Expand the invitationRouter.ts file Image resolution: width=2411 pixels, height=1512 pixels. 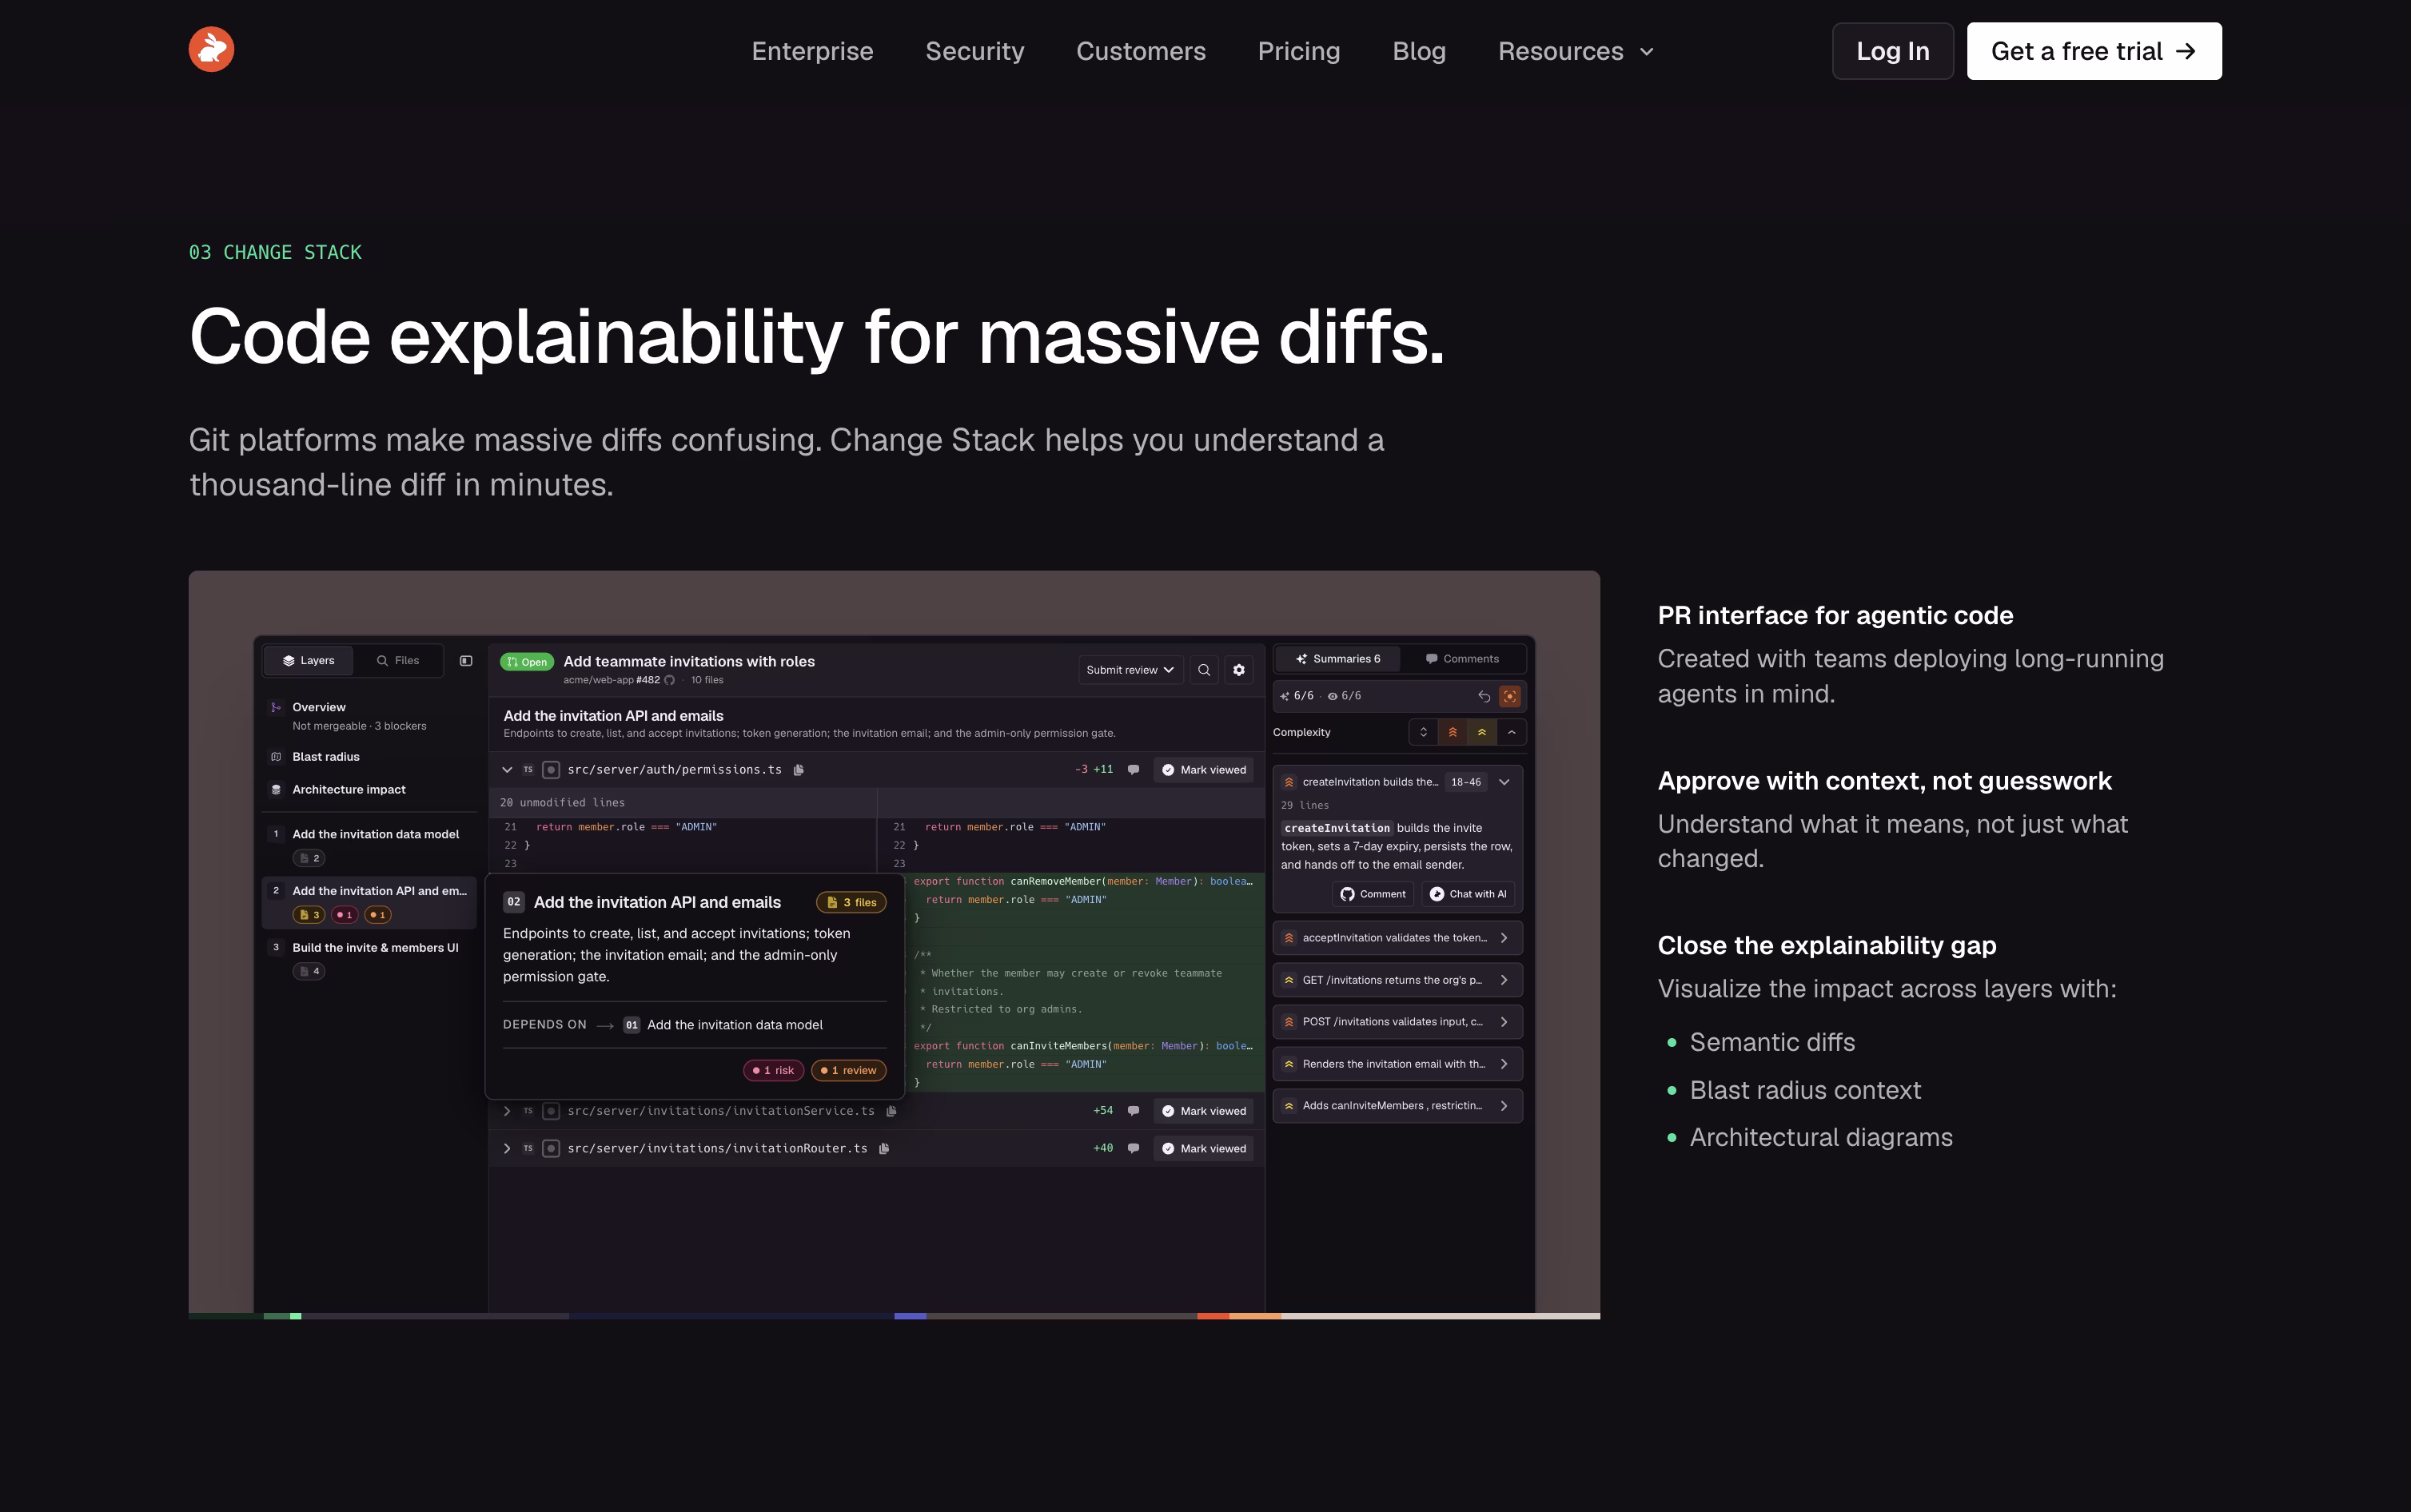click(x=507, y=1148)
